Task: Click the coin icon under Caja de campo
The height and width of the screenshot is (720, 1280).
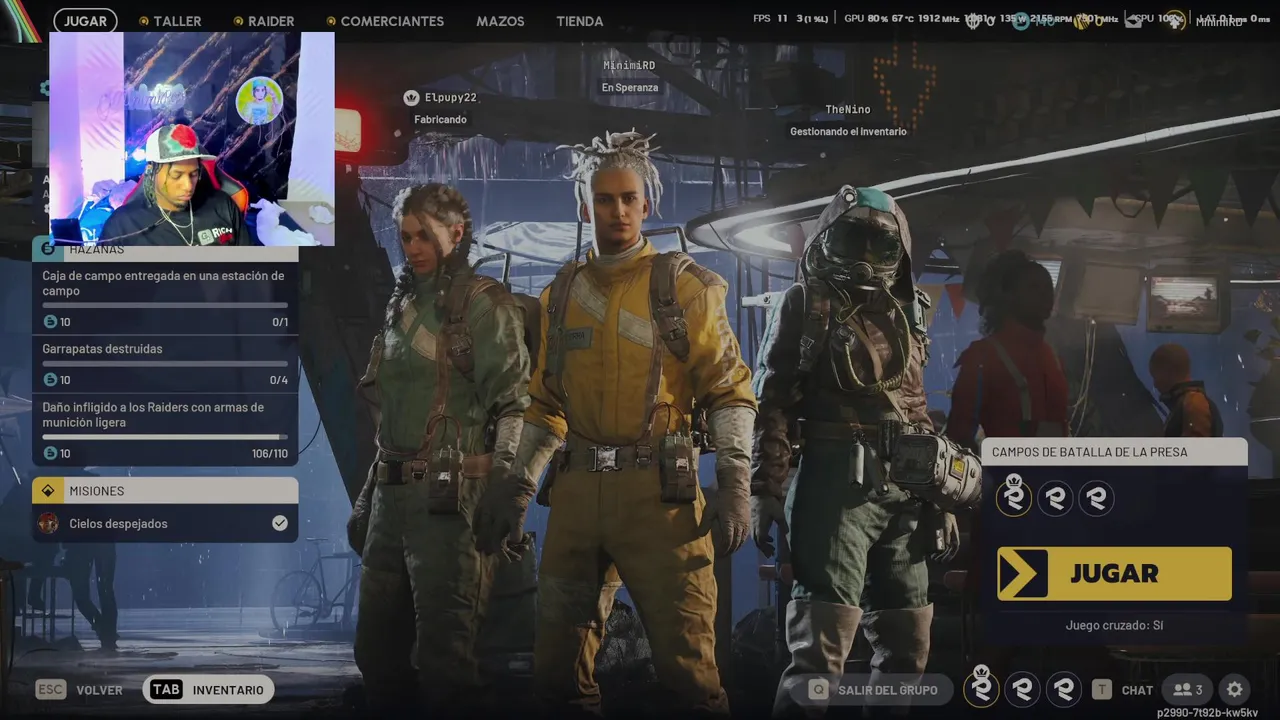Action: [x=51, y=322]
